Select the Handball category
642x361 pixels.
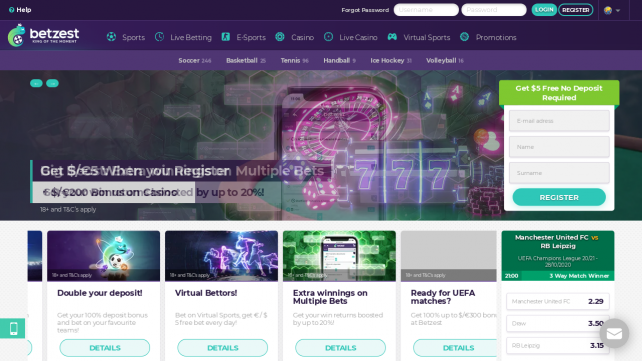(x=339, y=61)
